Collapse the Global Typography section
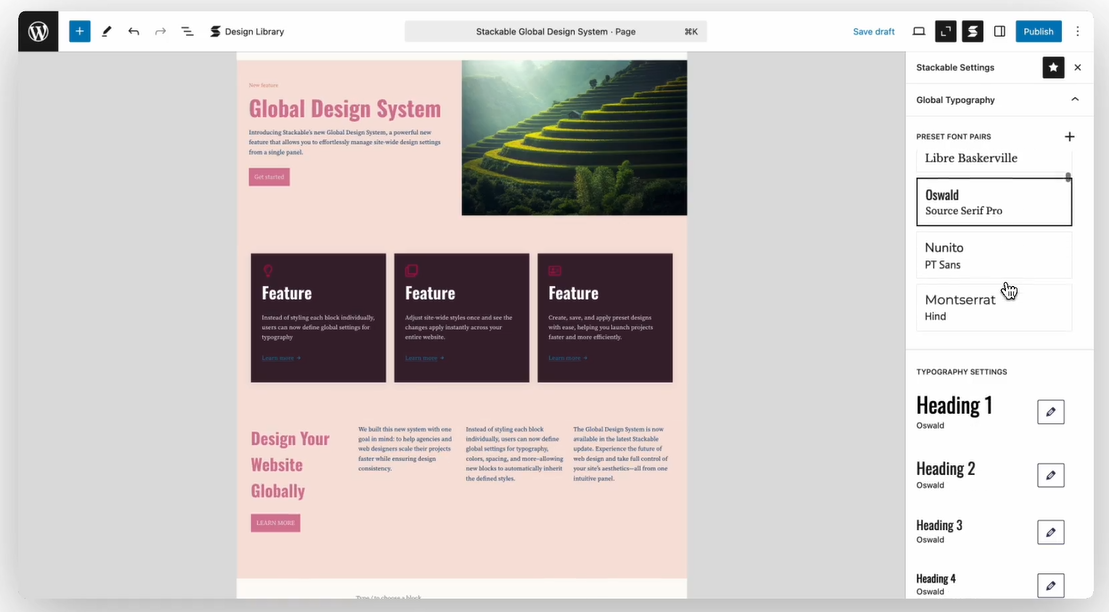This screenshot has height=612, width=1109. pos(1075,99)
